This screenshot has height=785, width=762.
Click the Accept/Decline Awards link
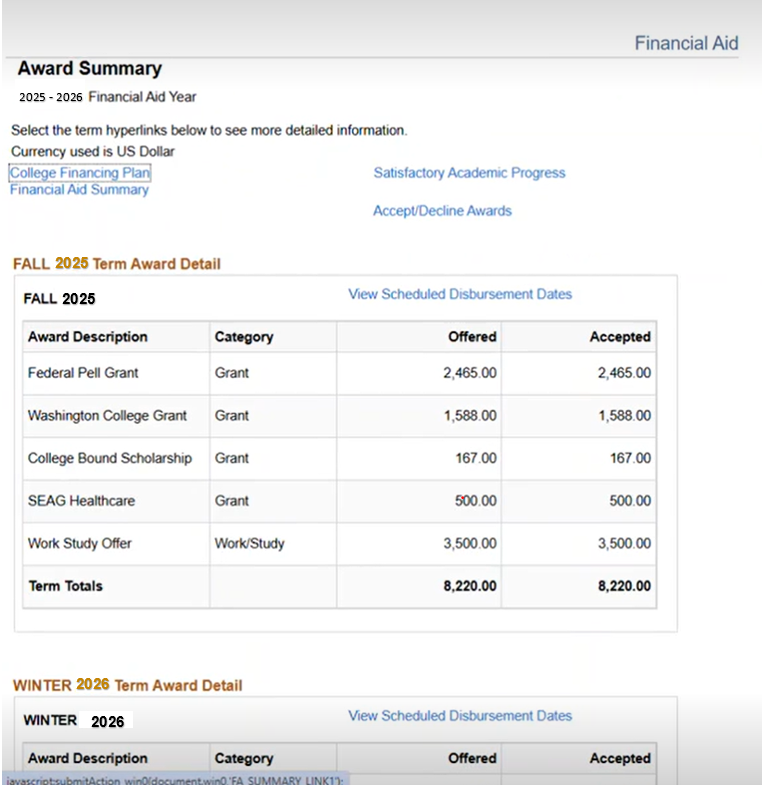[442, 211]
